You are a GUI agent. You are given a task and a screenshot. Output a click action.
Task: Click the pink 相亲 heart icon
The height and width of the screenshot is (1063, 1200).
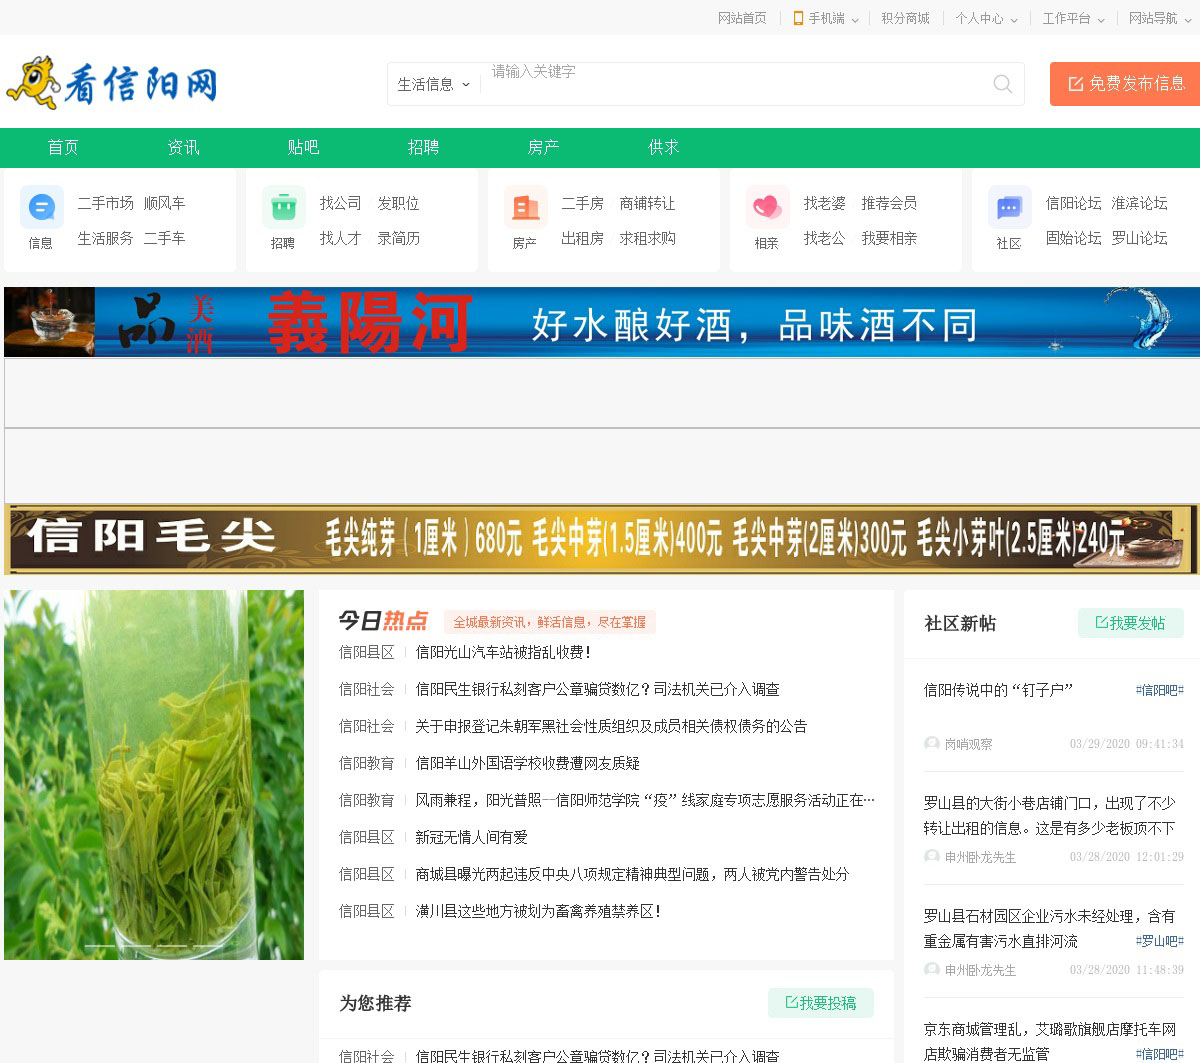[767, 207]
